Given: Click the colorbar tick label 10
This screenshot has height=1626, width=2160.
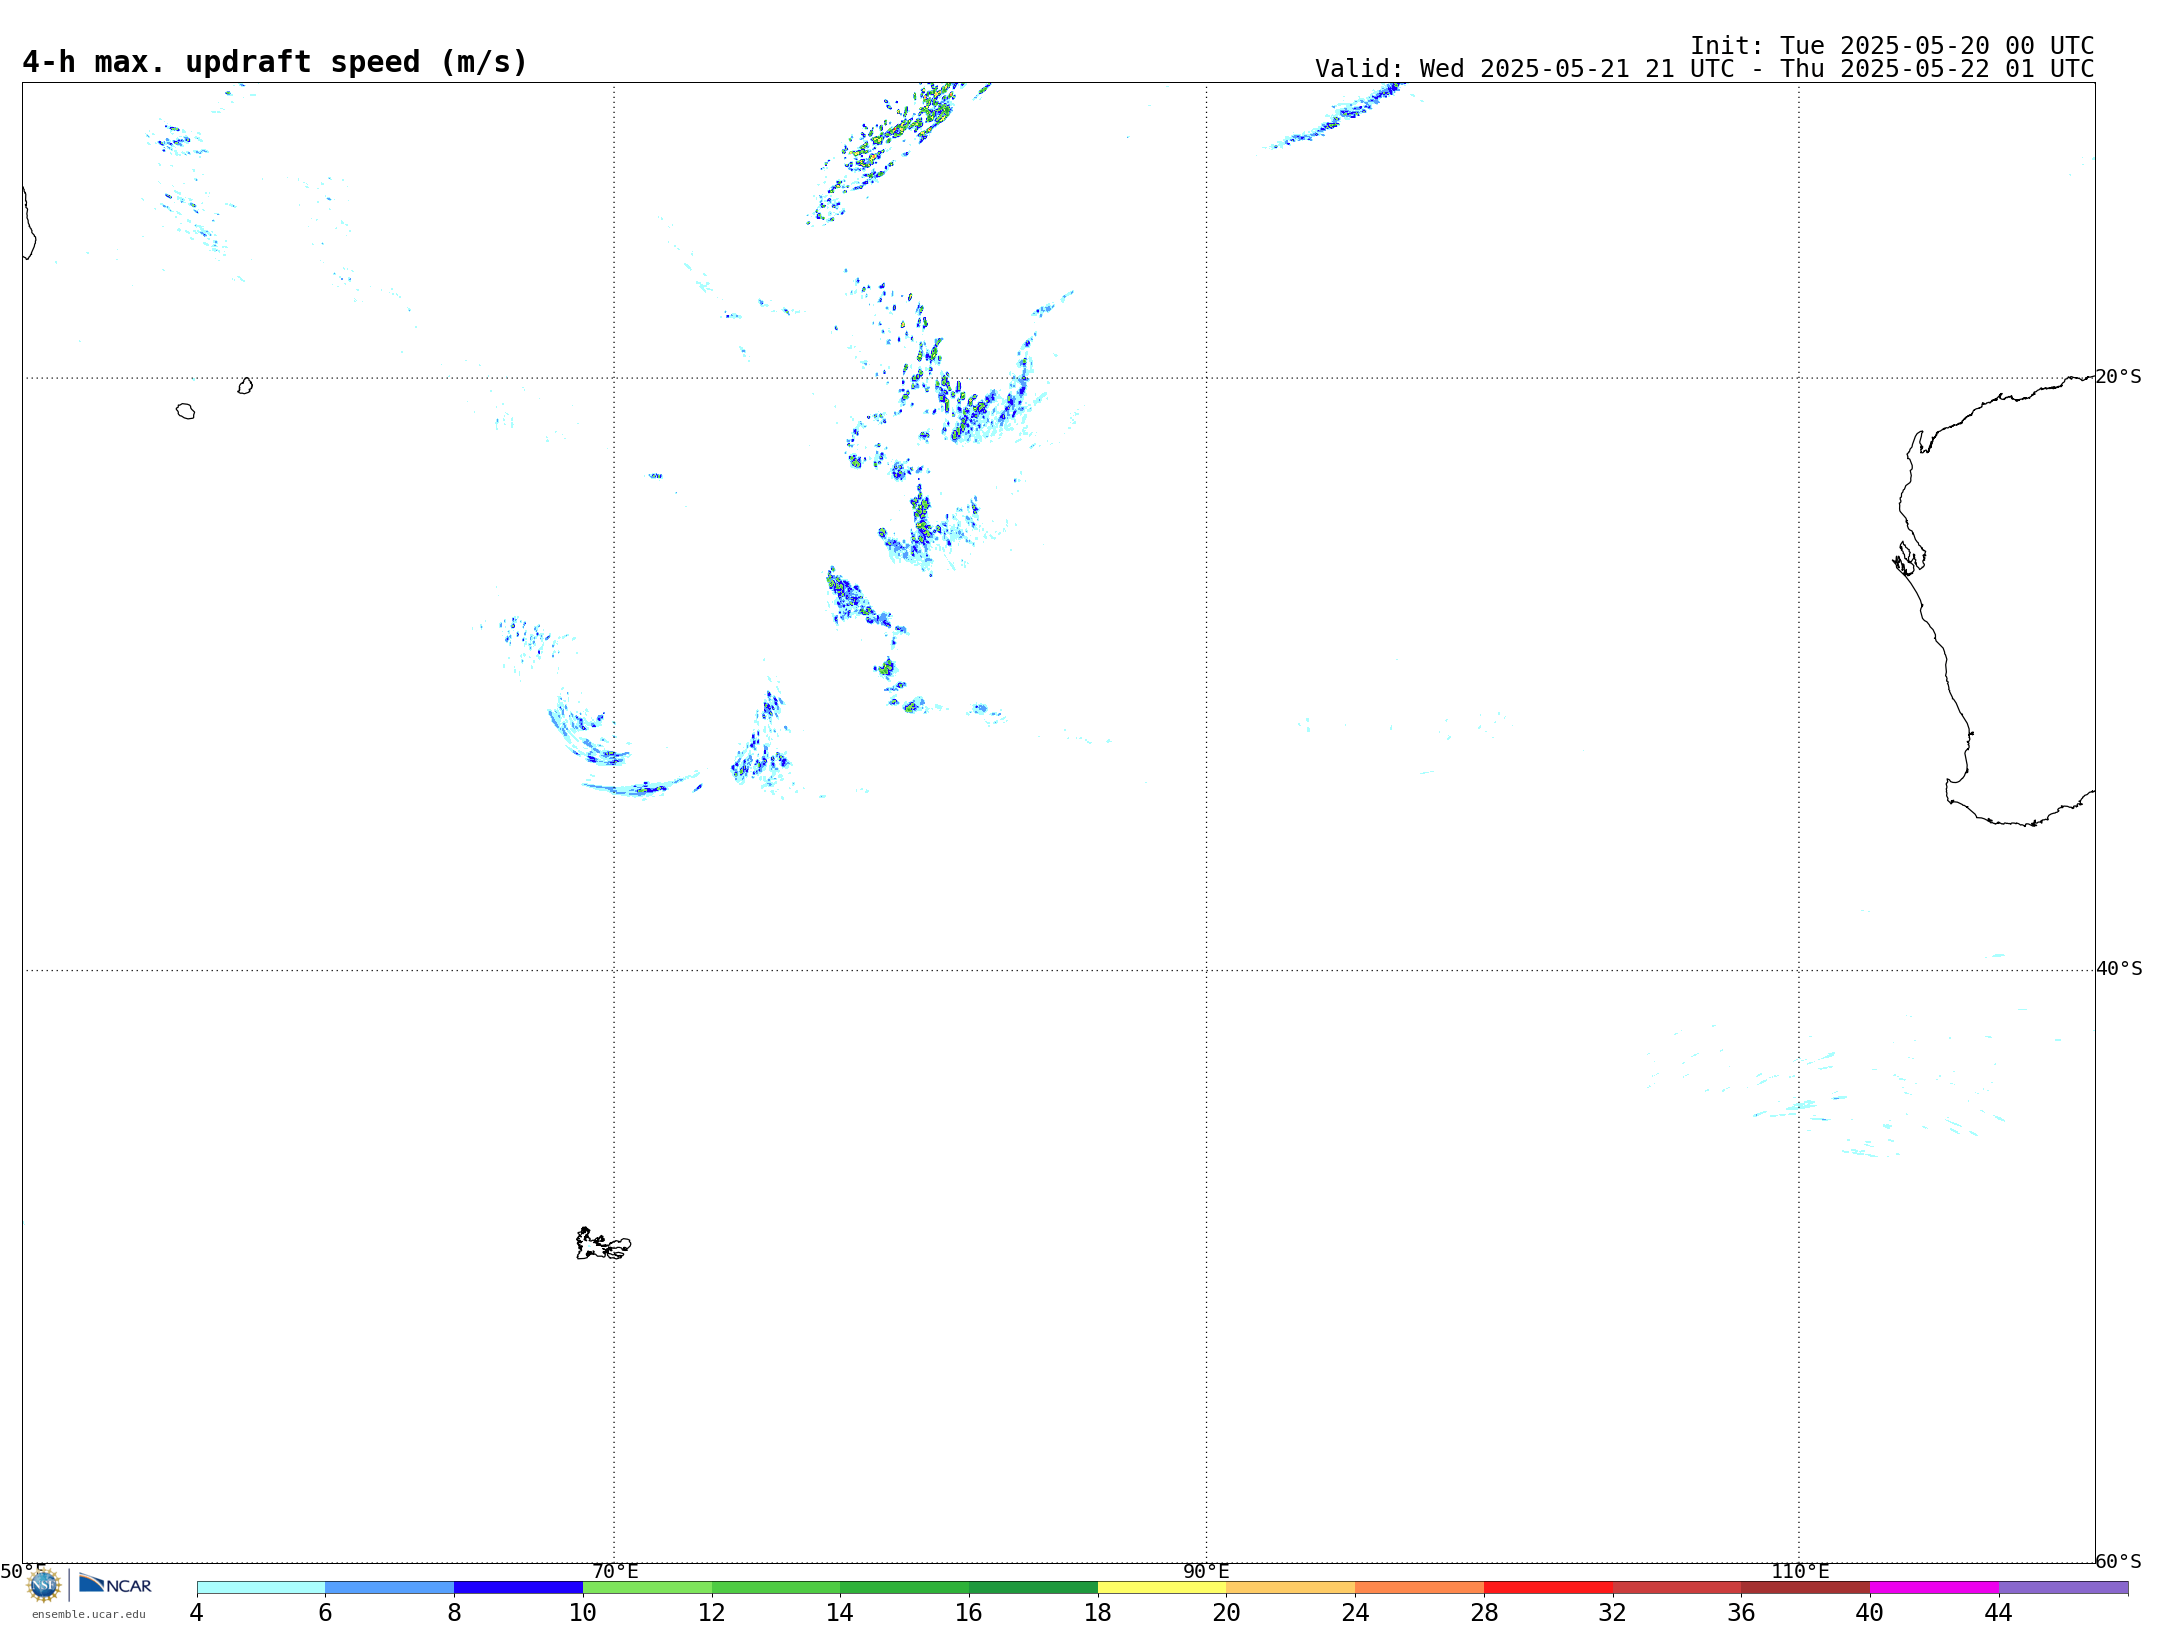Looking at the screenshot, I should pos(583,1612).
